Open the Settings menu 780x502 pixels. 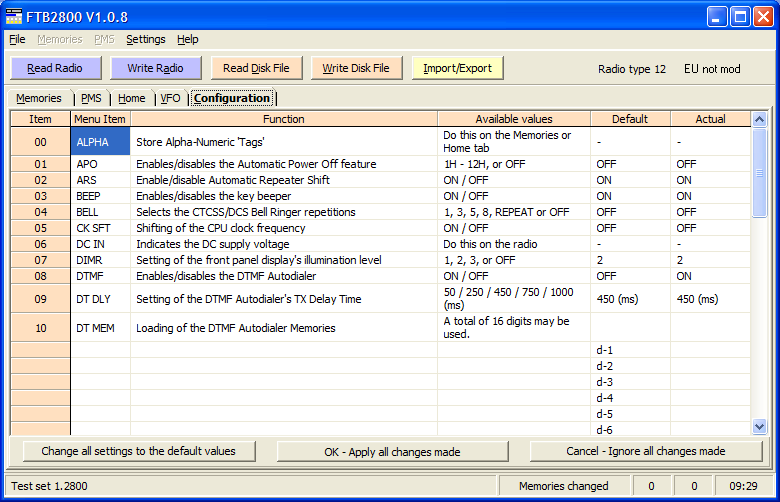(146, 39)
